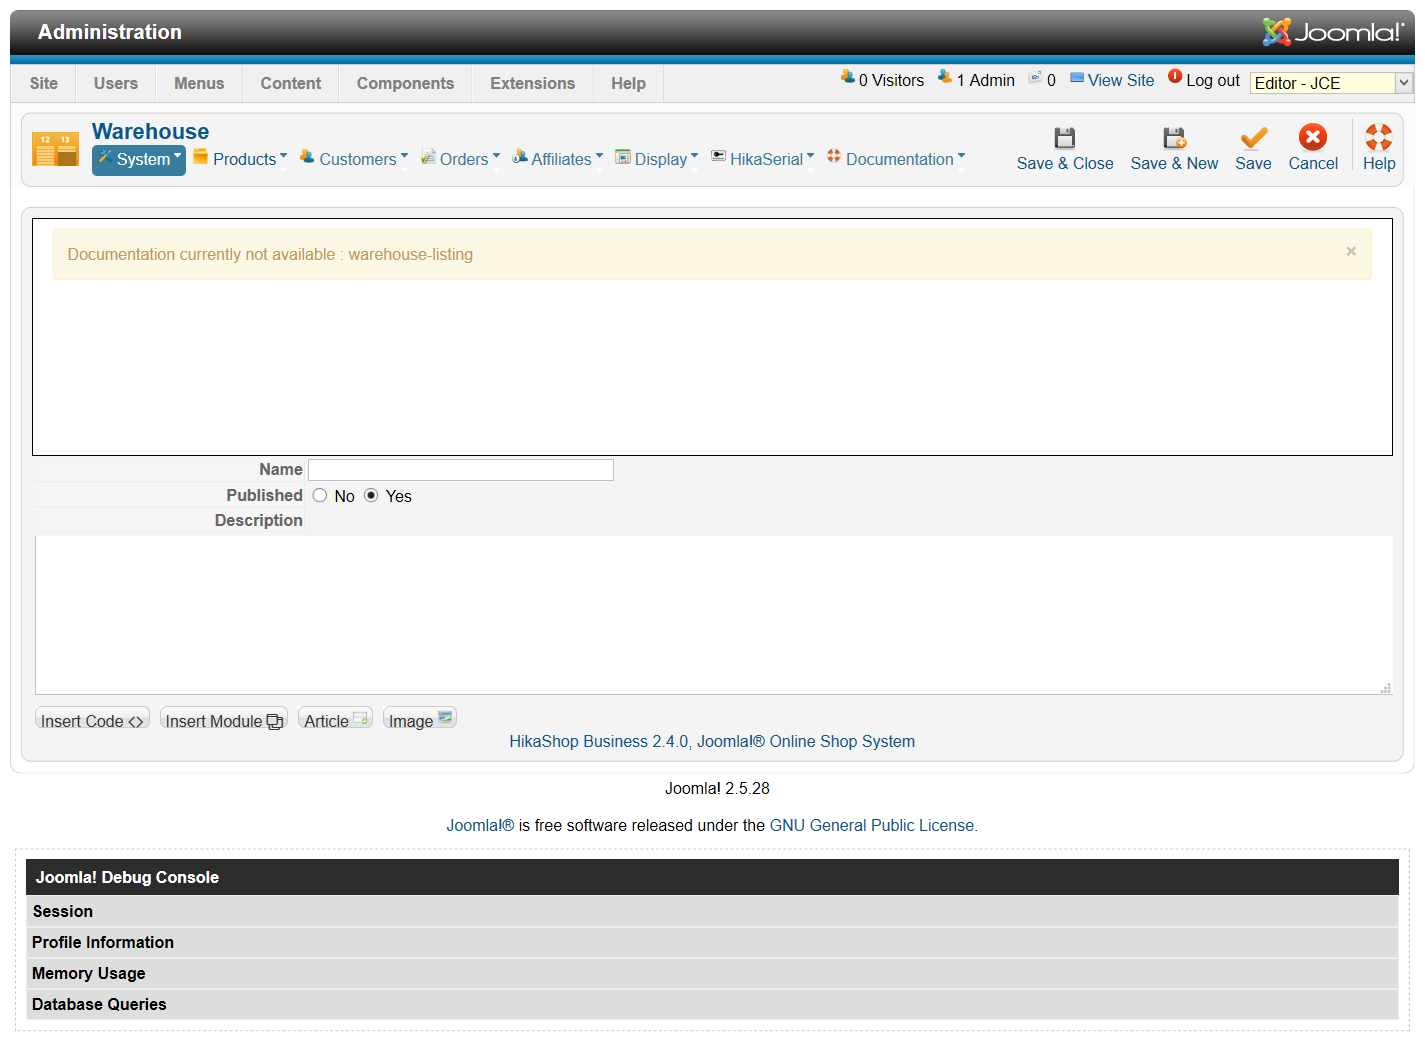The height and width of the screenshot is (1054, 1425).
Task: Open the Extensions menu
Action: [x=532, y=83]
